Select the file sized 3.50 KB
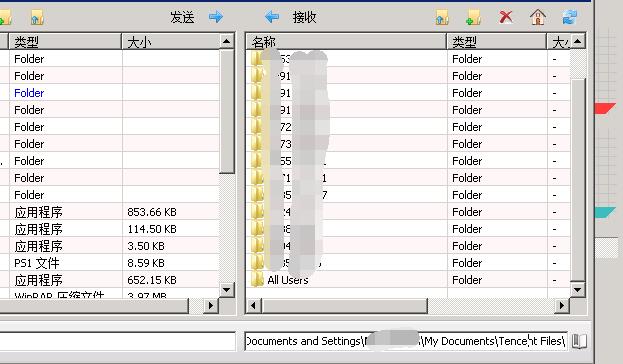This screenshot has width=623, height=364. click(x=146, y=246)
